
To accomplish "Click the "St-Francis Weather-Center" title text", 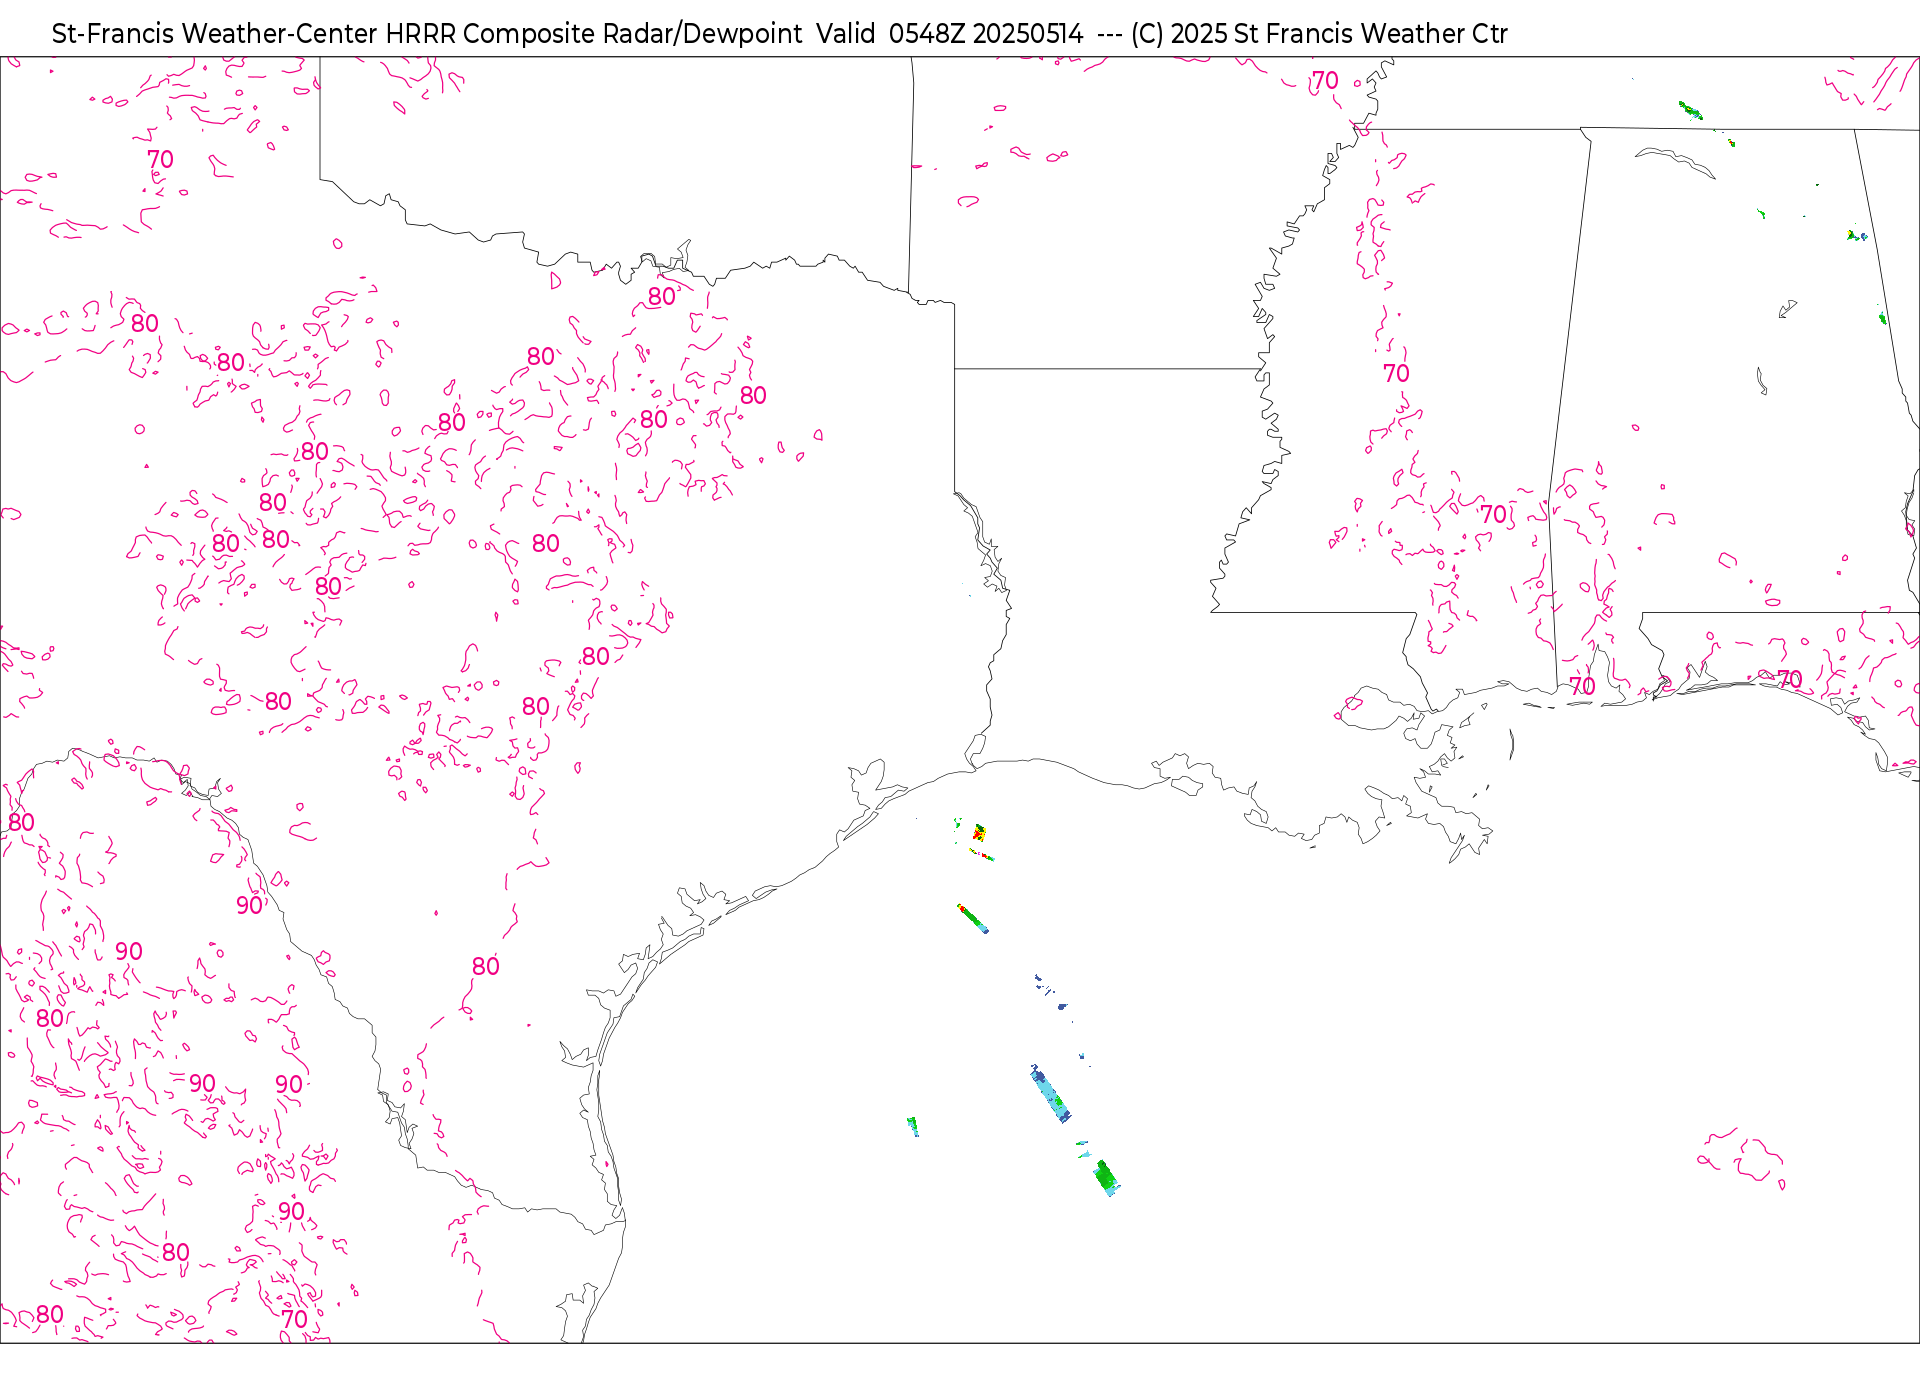I will pyautogui.click(x=215, y=34).
